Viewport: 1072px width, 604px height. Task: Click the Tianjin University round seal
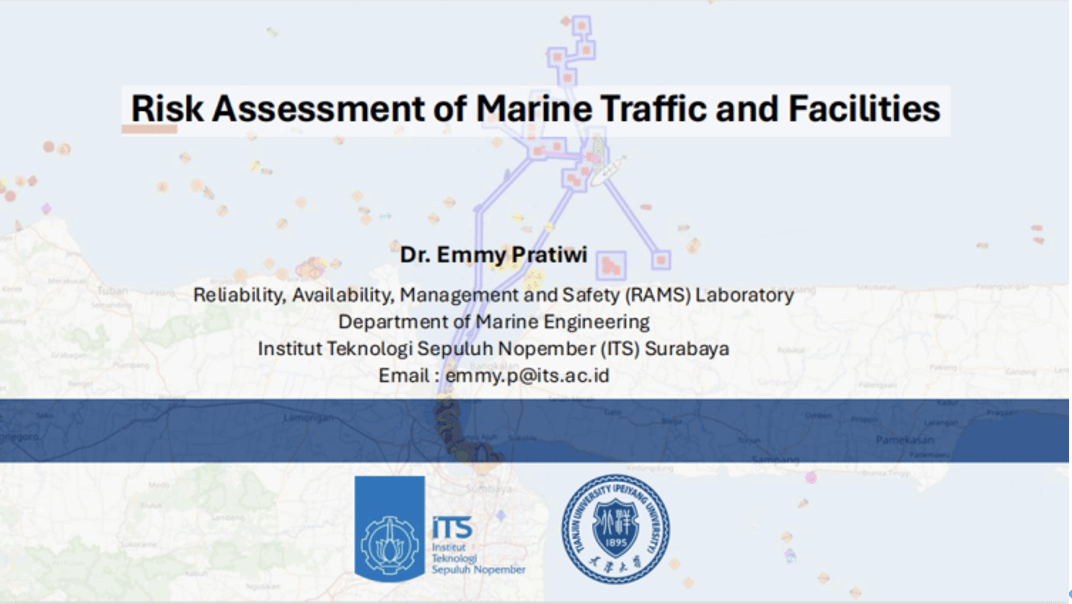pos(615,529)
